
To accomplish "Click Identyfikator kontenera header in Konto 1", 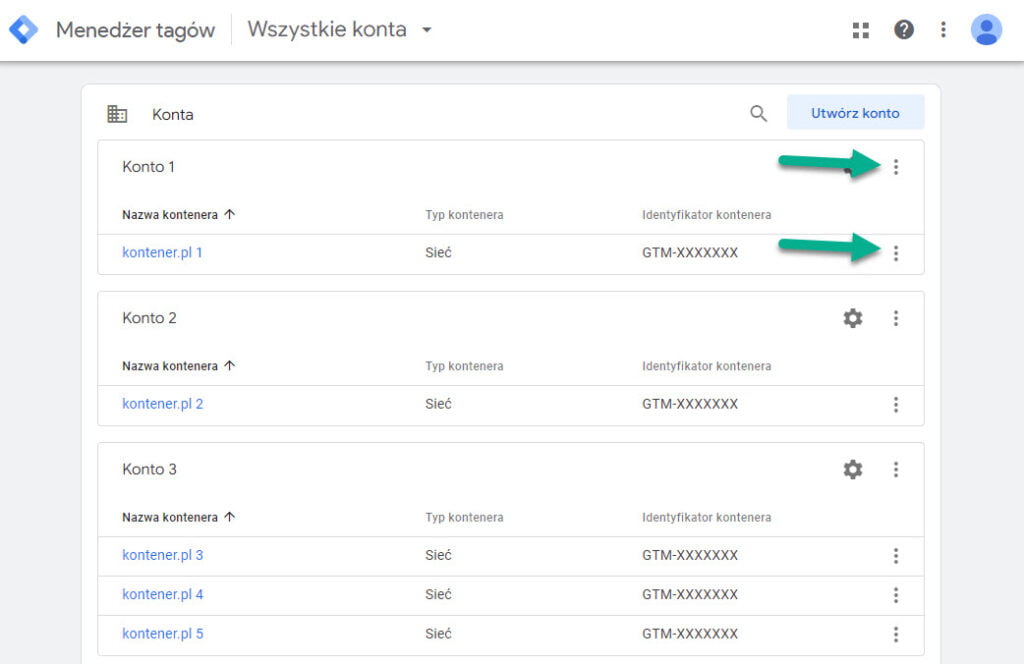I will (707, 215).
